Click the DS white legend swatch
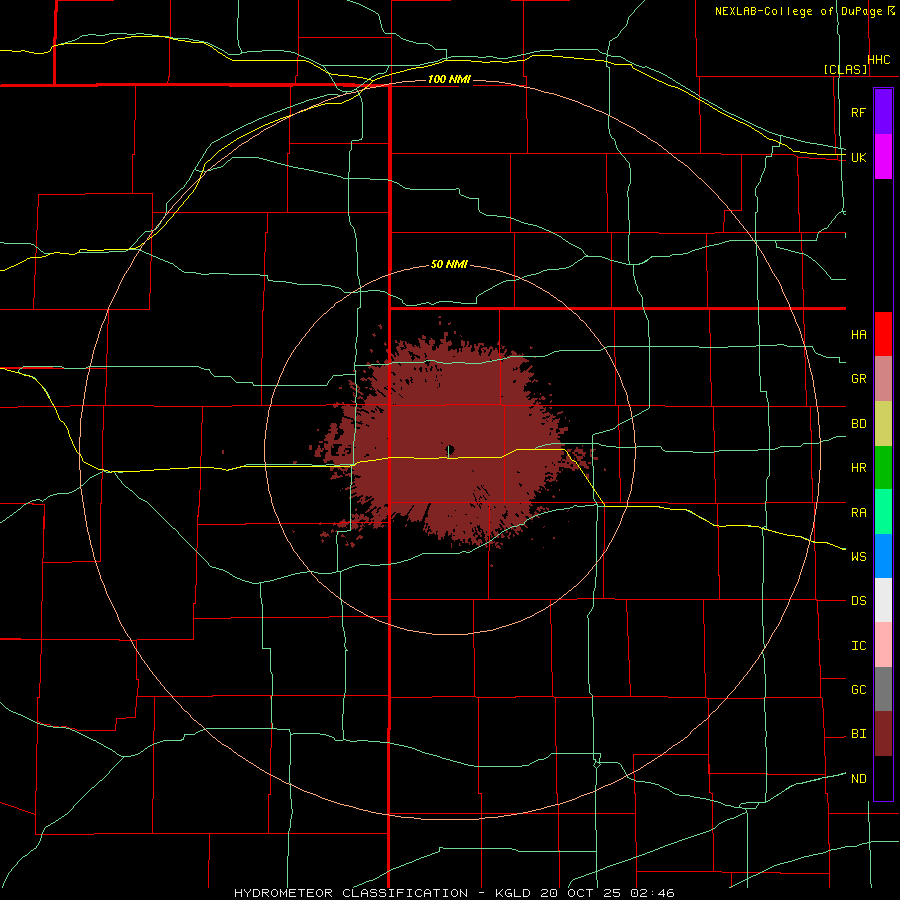This screenshot has height=900, width=900. (x=883, y=600)
